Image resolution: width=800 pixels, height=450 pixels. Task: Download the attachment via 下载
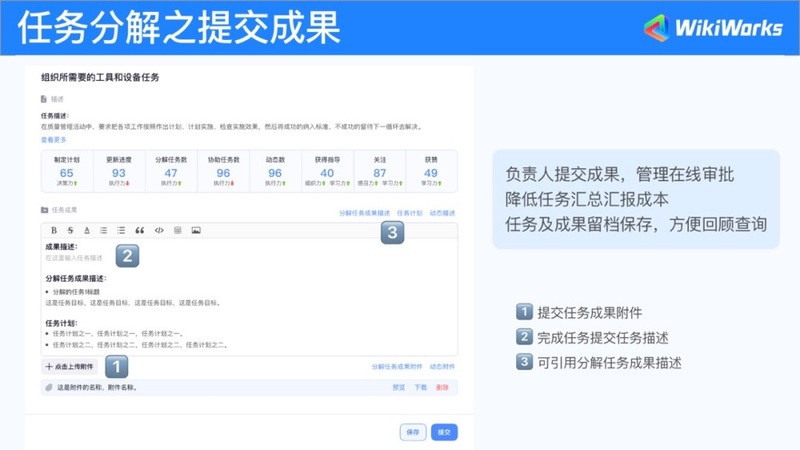(421, 387)
